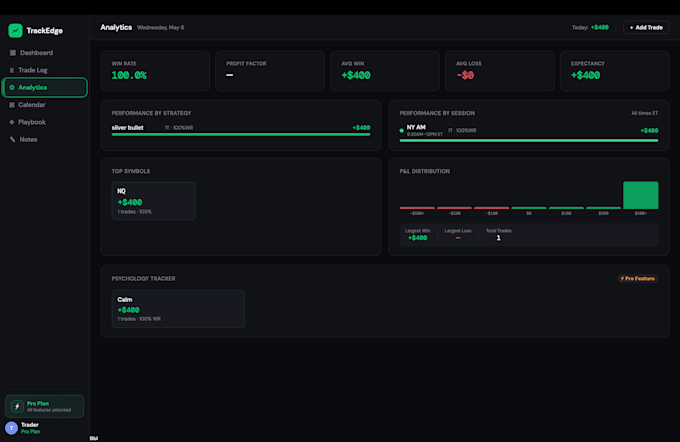Click Today's +$400 total in header
Screen dimensions: 680x442
pos(600,27)
